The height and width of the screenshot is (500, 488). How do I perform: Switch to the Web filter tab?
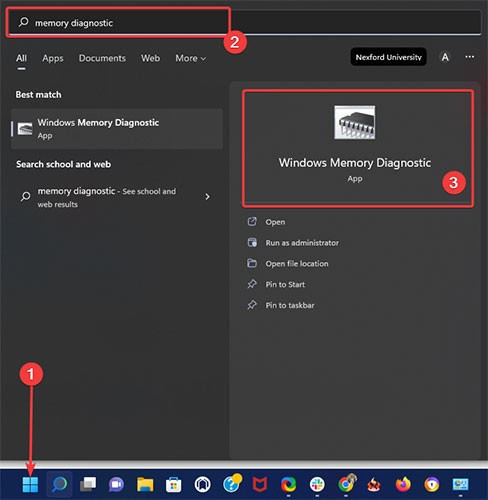click(150, 58)
